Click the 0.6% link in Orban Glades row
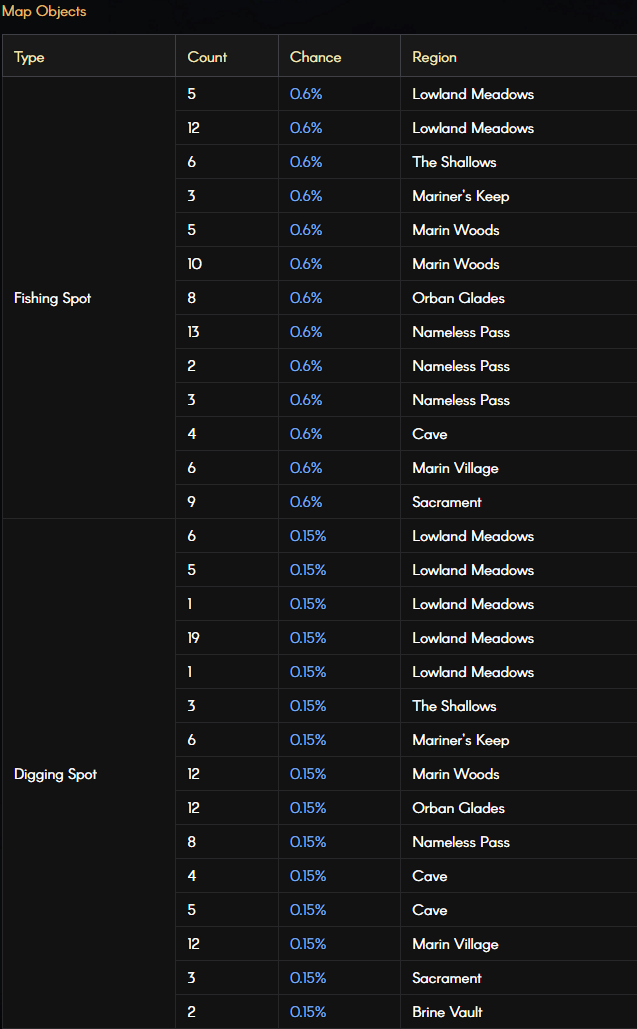The image size is (637, 1029). point(306,298)
